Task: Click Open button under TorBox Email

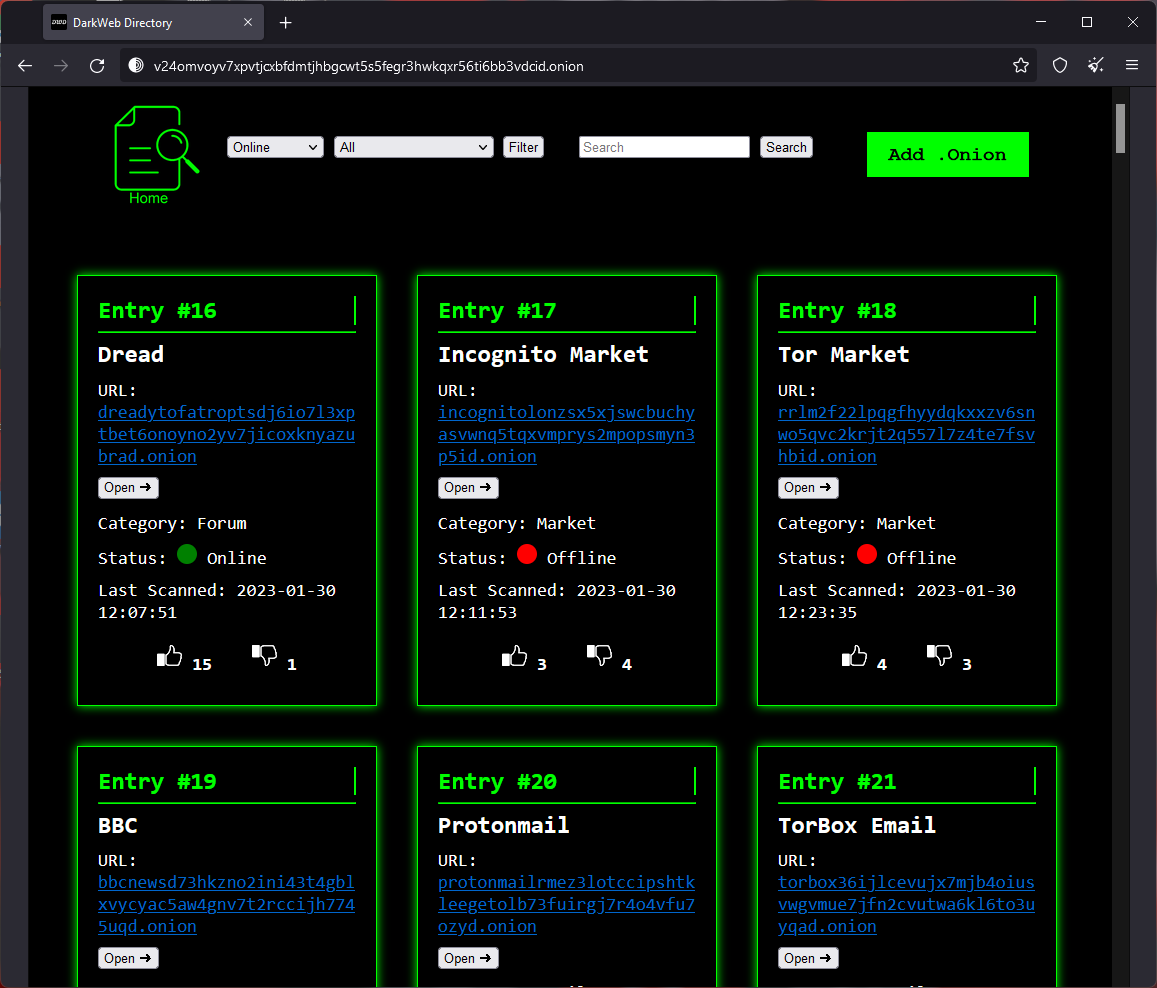Action: pyautogui.click(x=808, y=958)
